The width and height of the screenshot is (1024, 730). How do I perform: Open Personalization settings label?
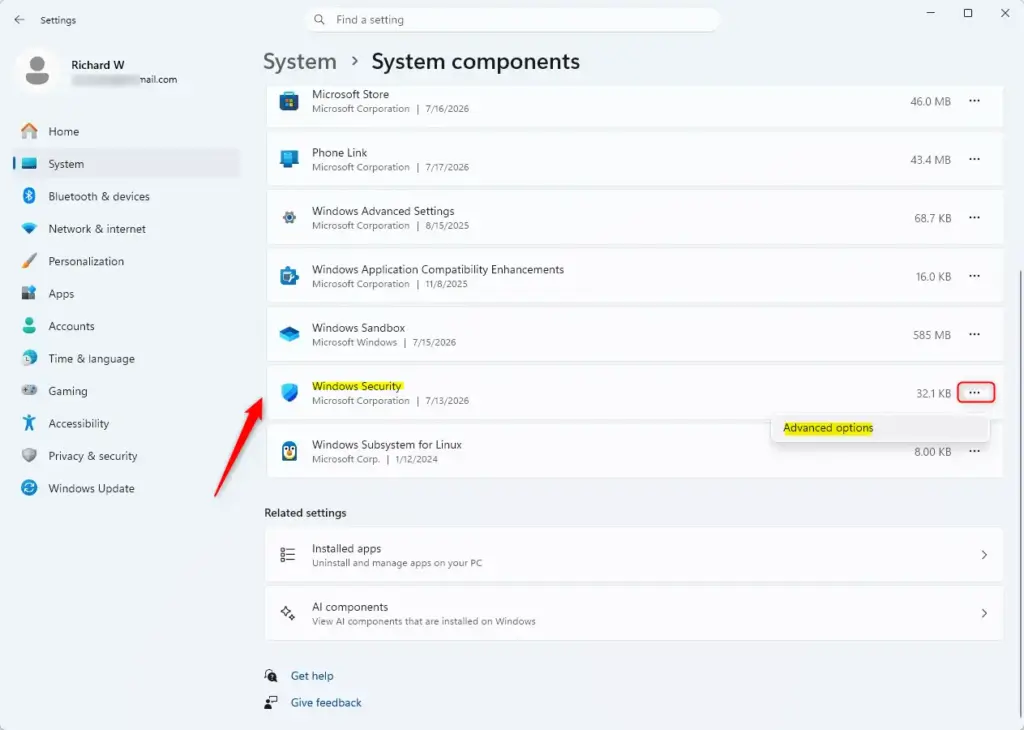(86, 261)
